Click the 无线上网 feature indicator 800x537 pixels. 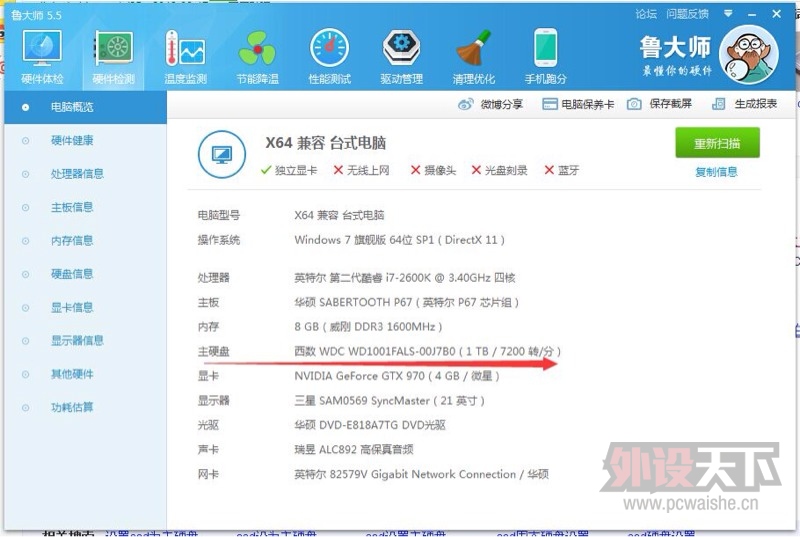[x=361, y=170]
